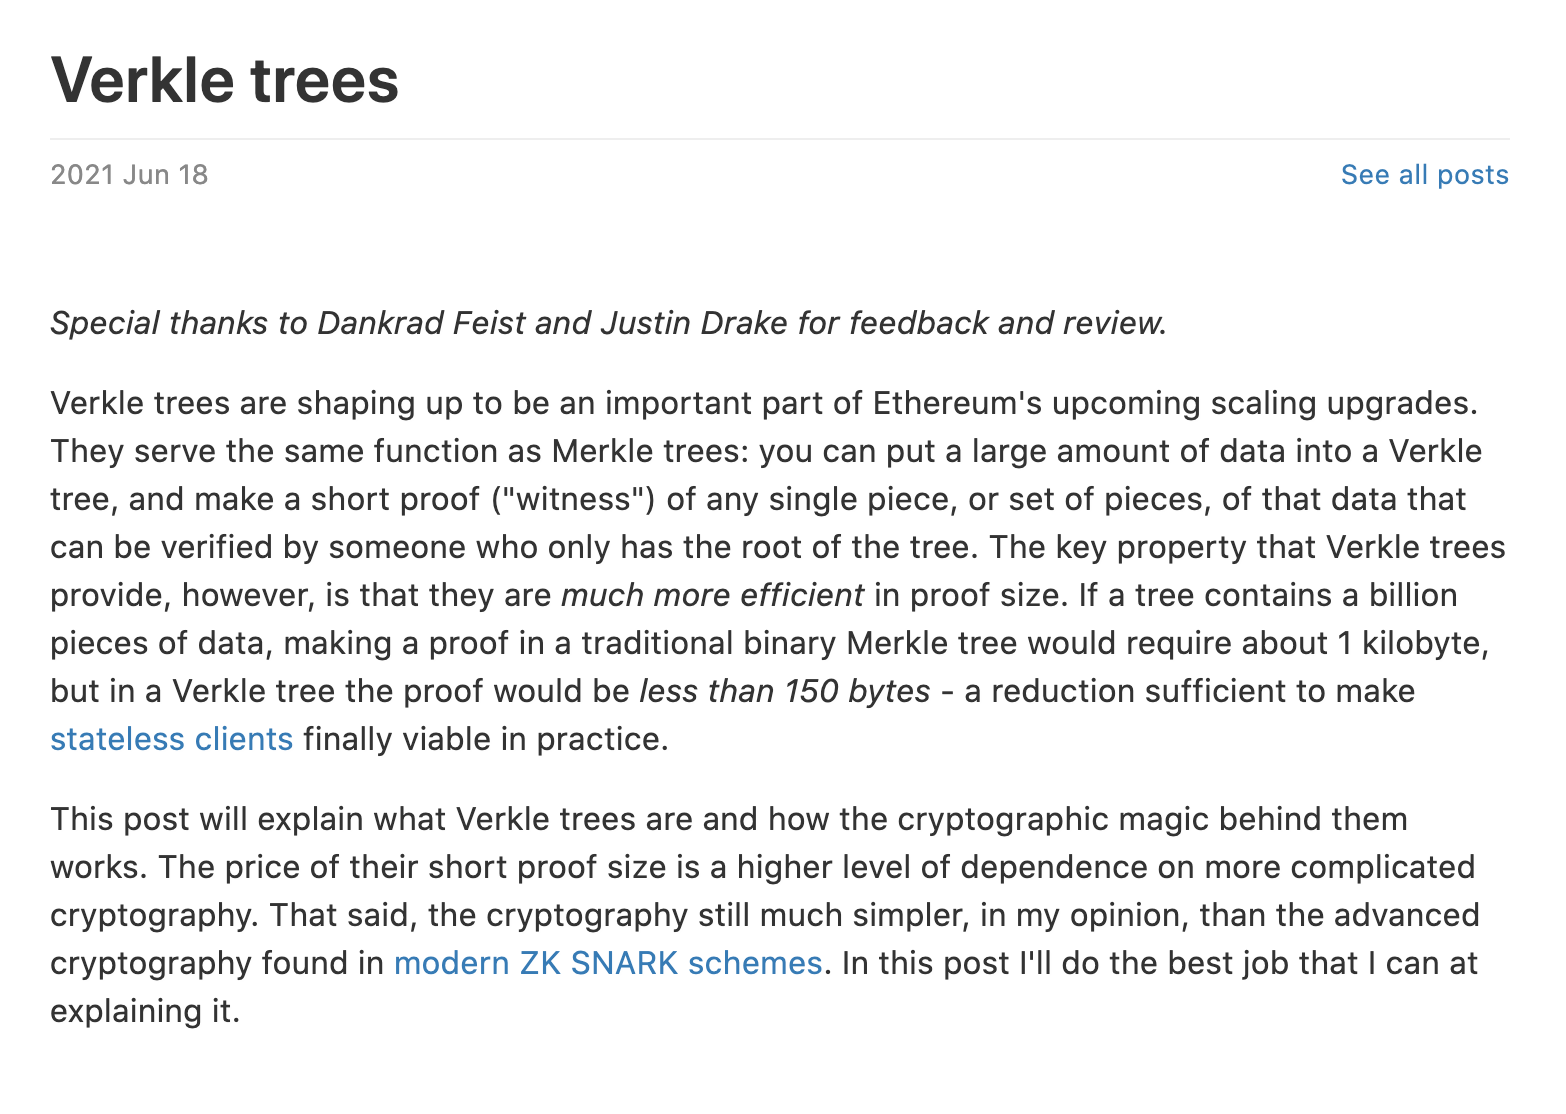
Task: Open the 'See all posts' link
Action: [1424, 175]
